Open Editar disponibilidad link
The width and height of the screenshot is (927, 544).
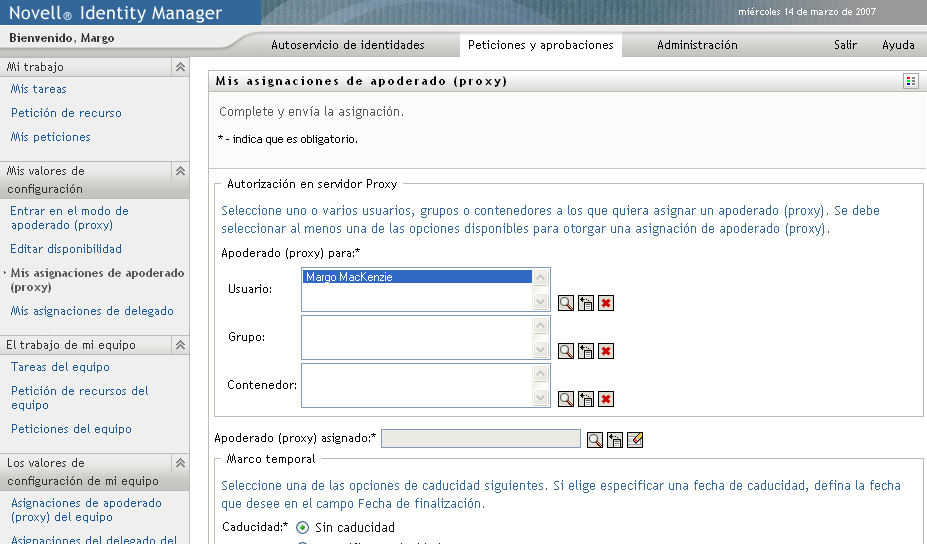(66, 249)
